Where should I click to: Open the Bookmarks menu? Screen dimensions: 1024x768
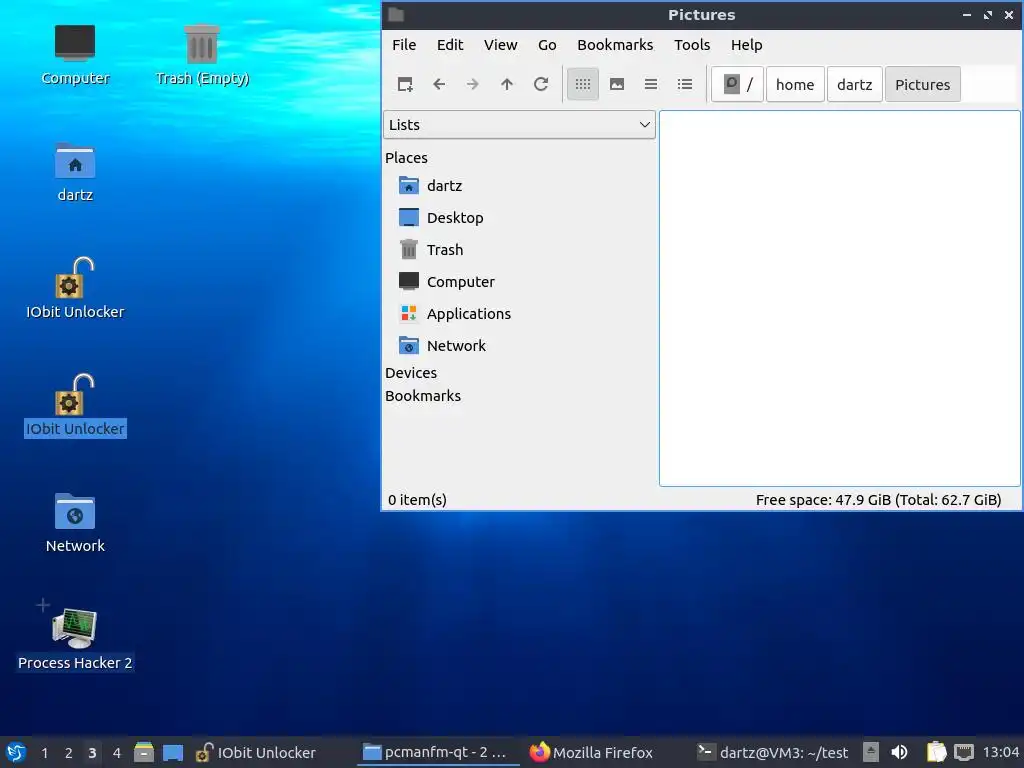[x=615, y=45]
